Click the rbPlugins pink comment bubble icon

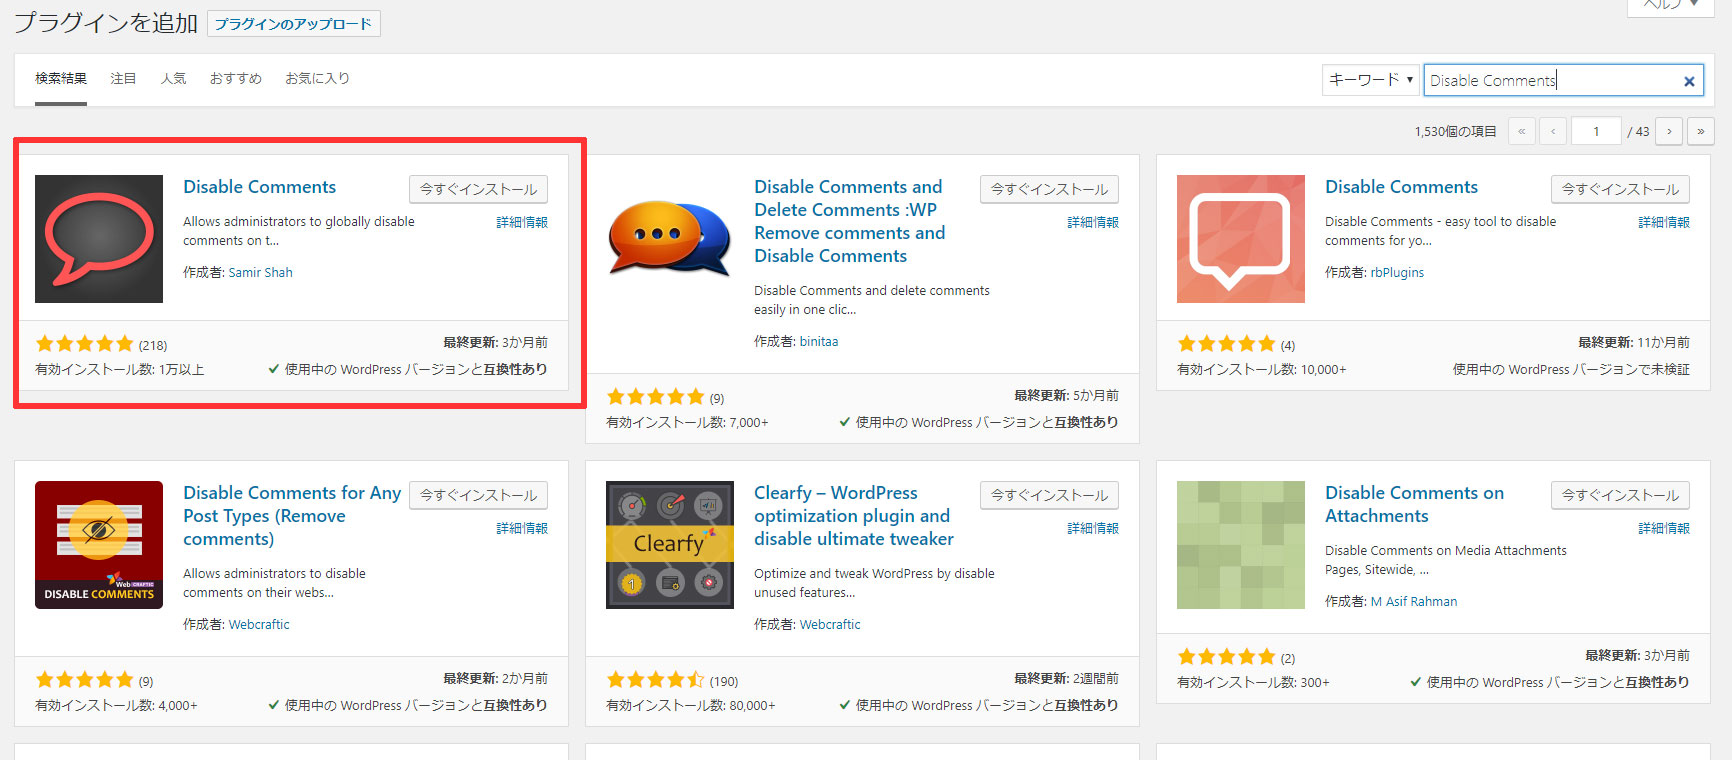pos(1241,239)
